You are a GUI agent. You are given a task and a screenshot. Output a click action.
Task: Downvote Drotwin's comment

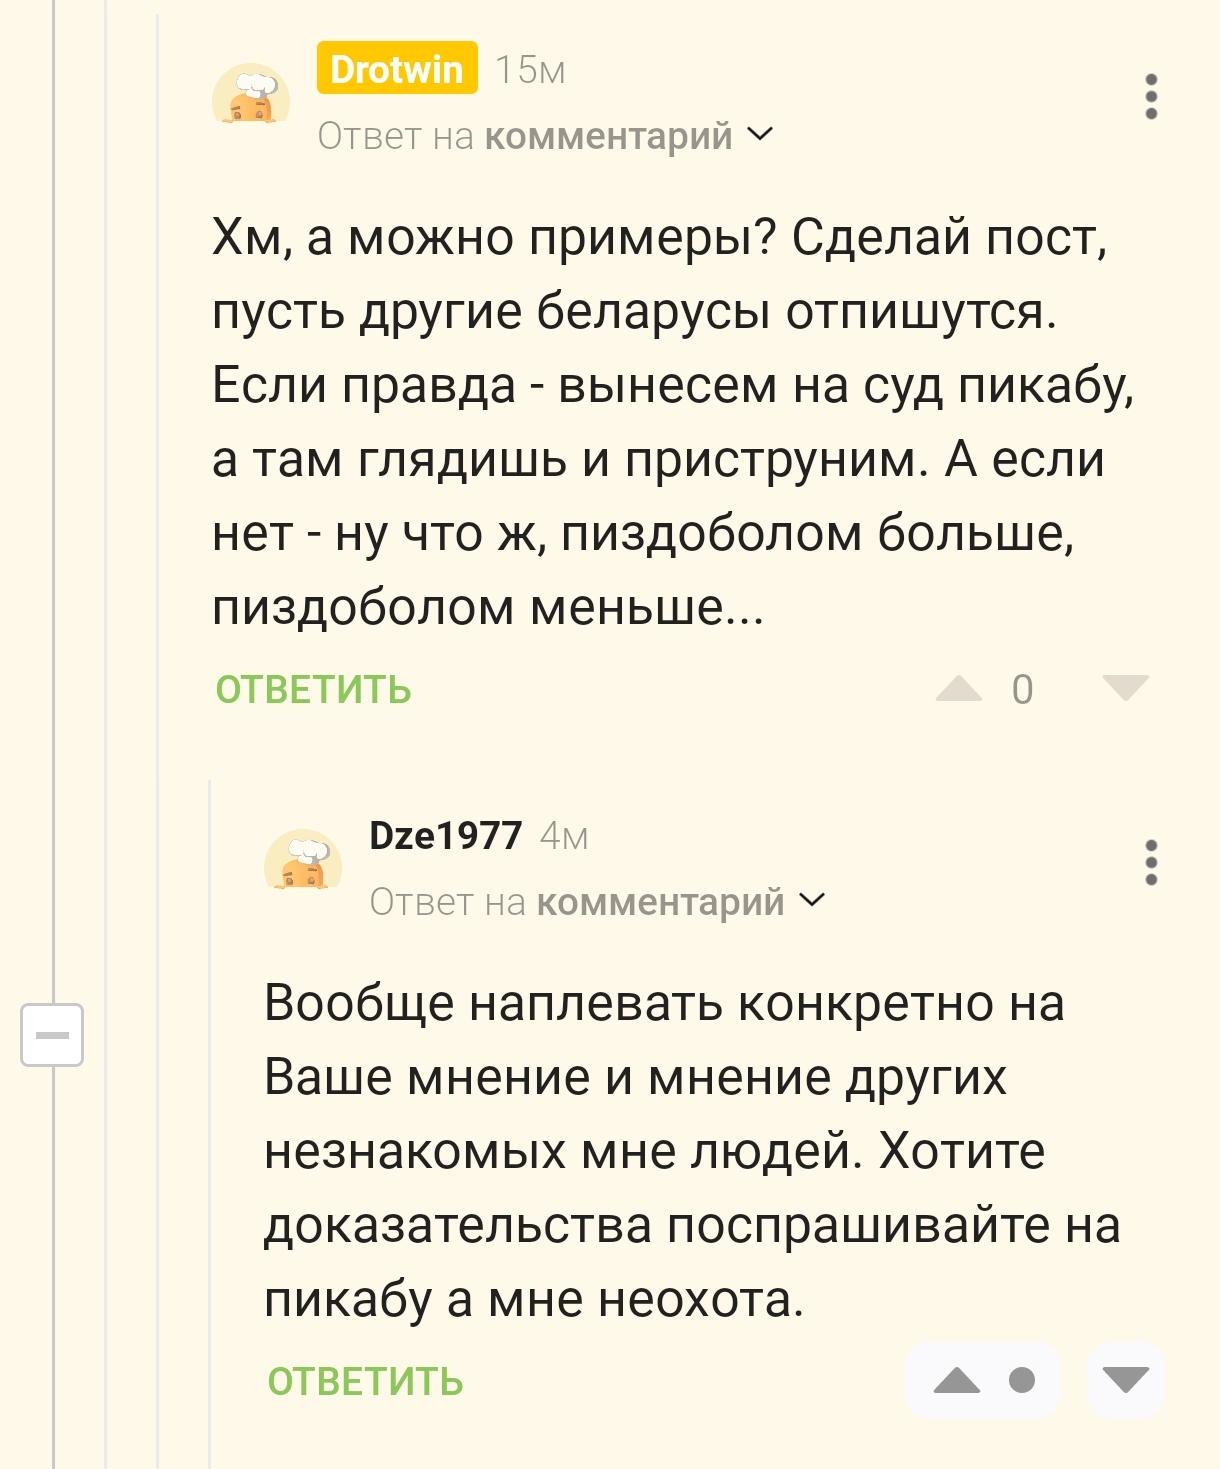[1125, 689]
